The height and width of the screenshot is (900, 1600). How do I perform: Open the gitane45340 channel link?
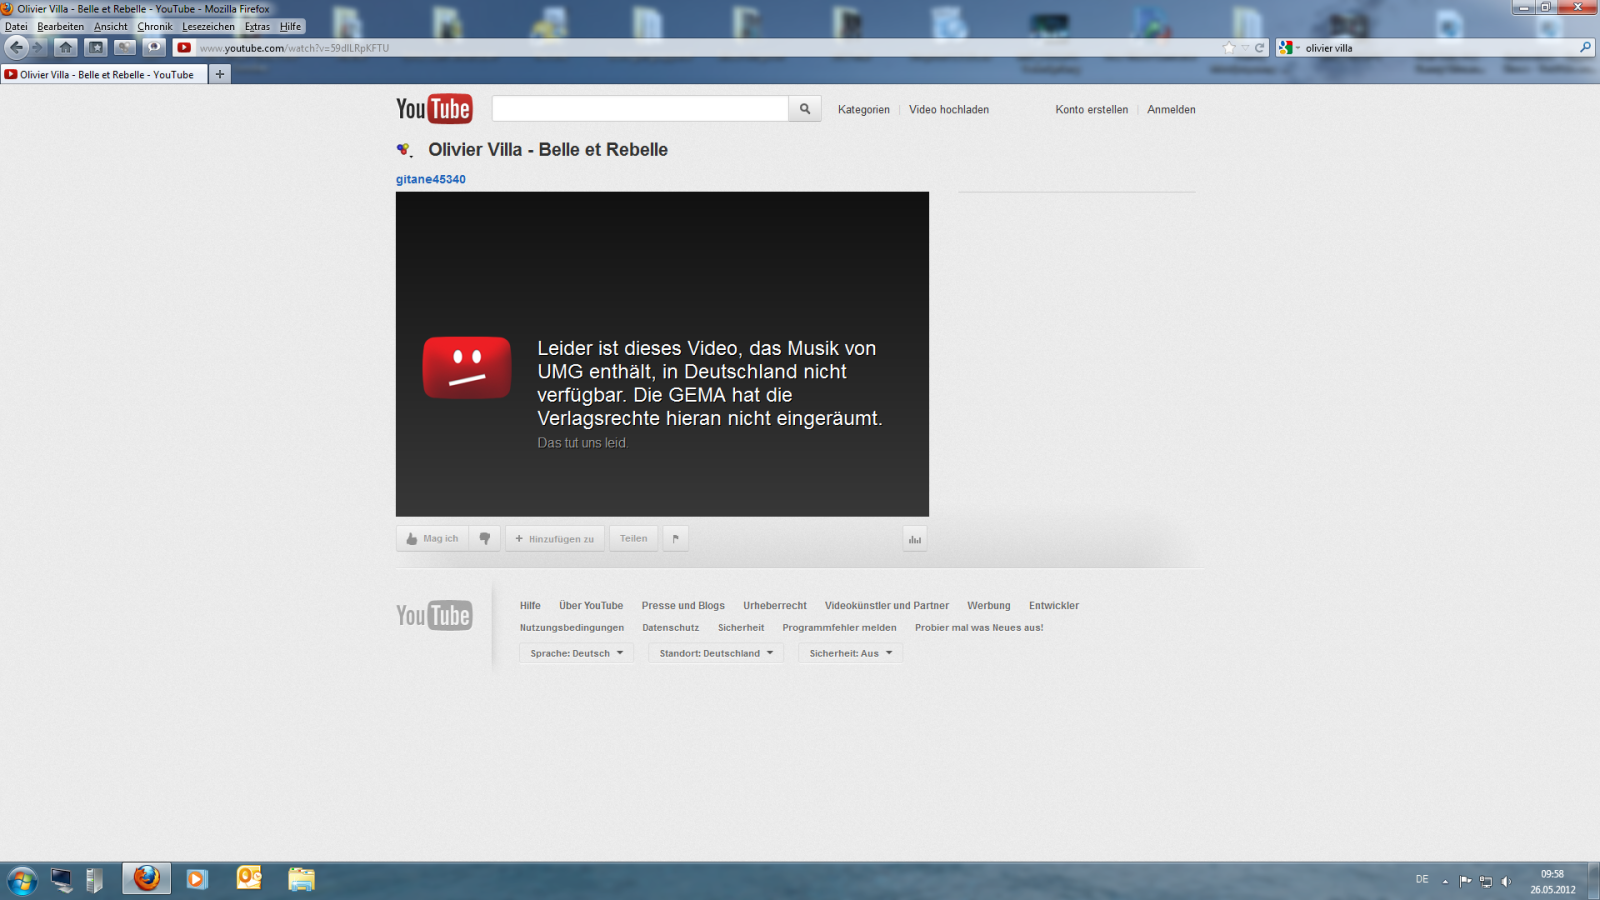431,179
